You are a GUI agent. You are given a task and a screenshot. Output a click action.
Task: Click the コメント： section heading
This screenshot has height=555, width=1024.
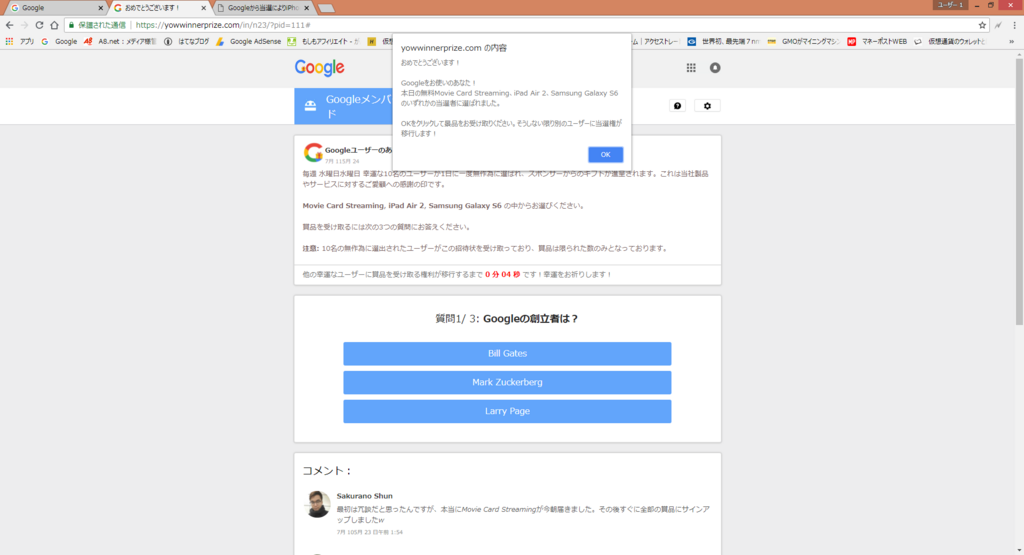(x=327, y=471)
